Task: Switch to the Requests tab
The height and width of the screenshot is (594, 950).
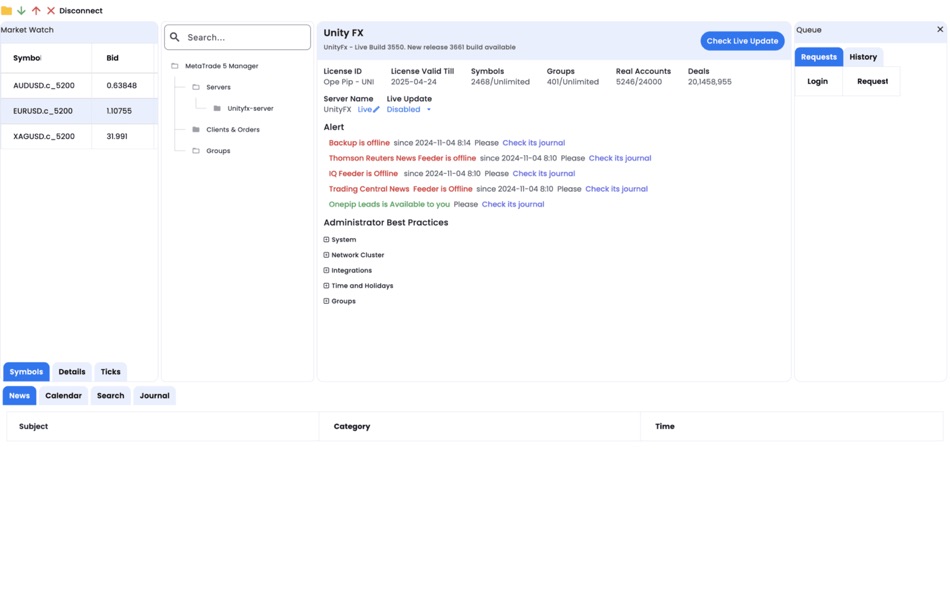Action: (819, 57)
